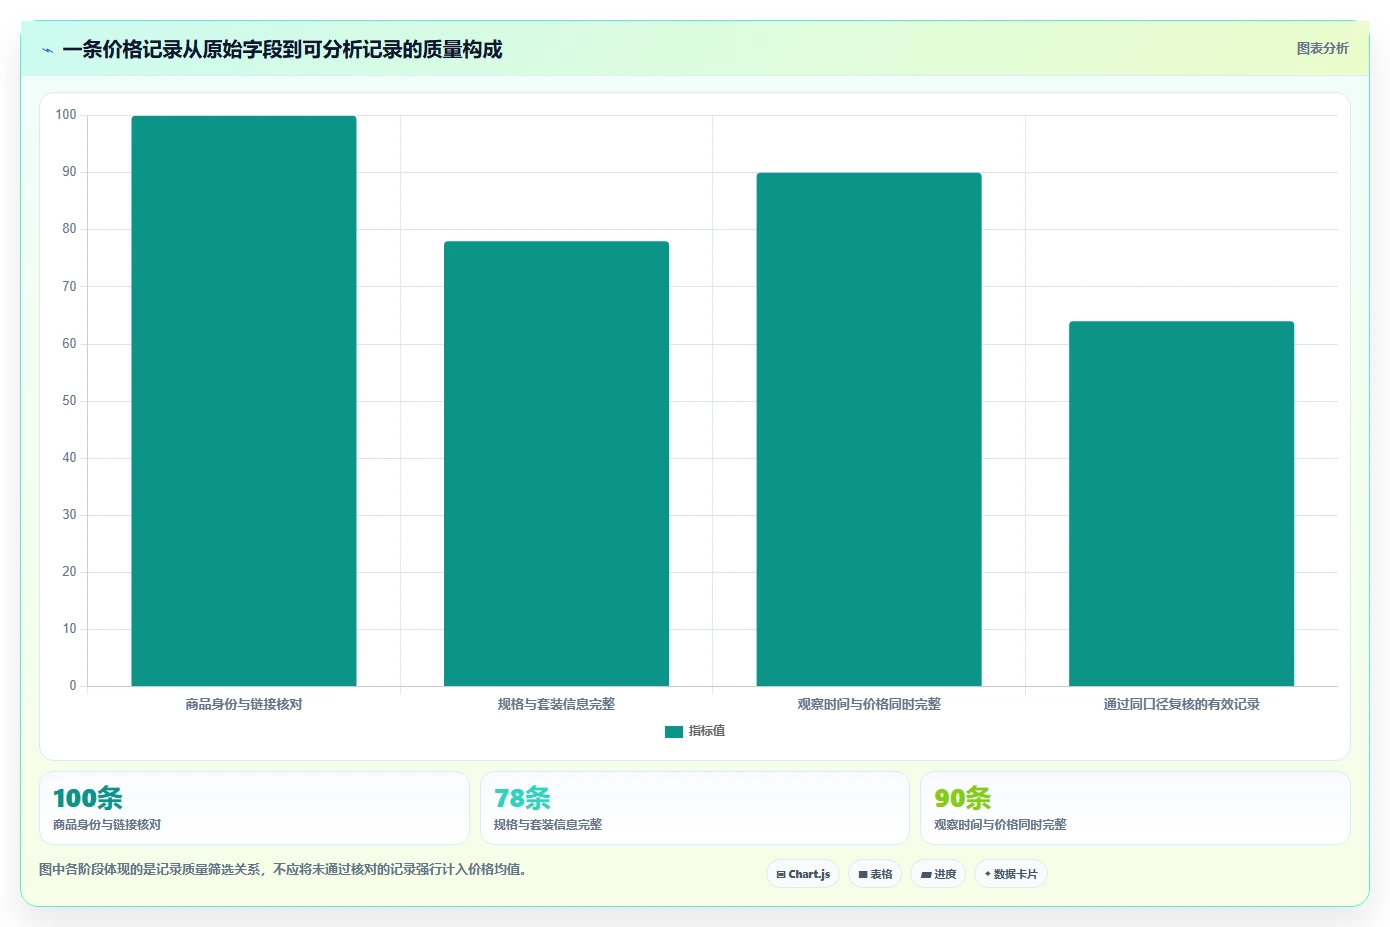Viewport: 1390px width, 927px height.
Task: Click the 观察时间与价格同时完整 caption under 90条
Action: pyautogui.click(x=1000, y=825)
